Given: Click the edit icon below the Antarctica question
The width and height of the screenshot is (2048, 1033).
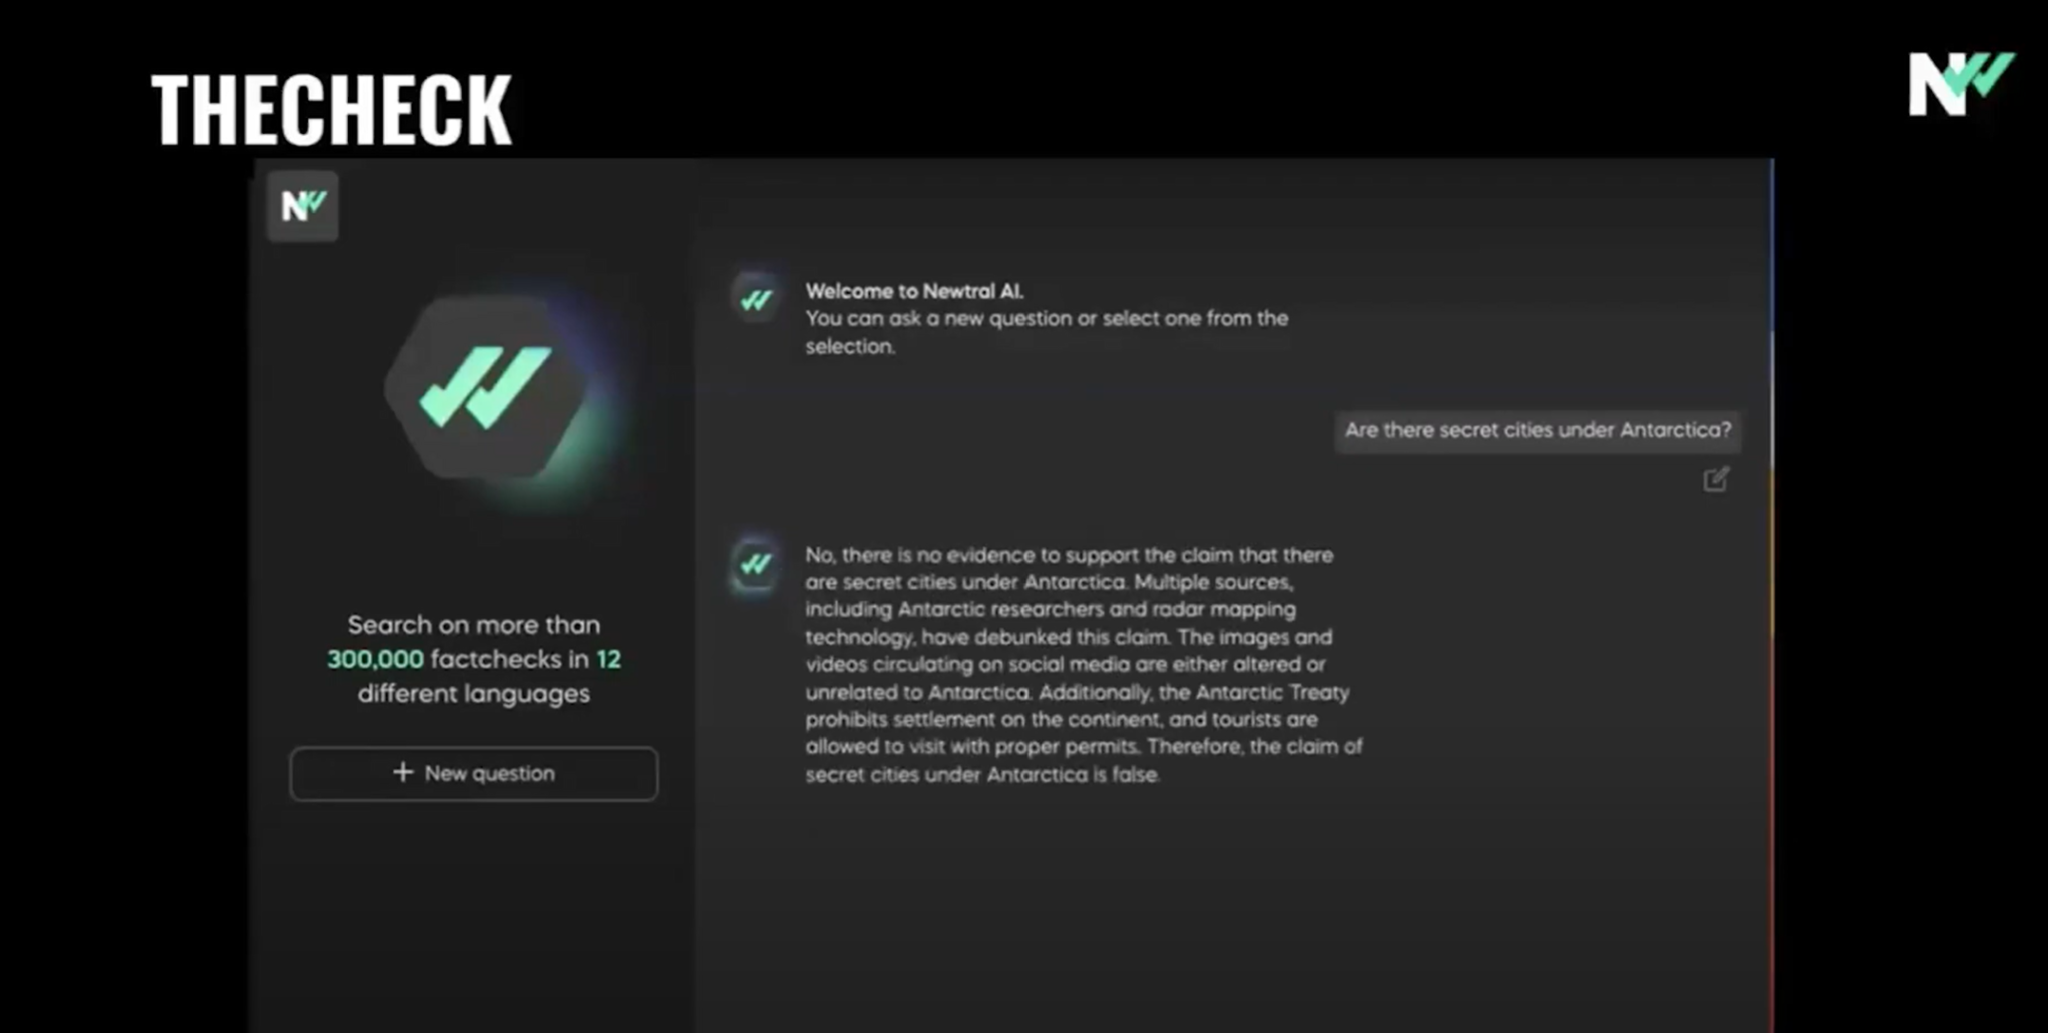Looking at the screenshot, I should [1715, 480].
